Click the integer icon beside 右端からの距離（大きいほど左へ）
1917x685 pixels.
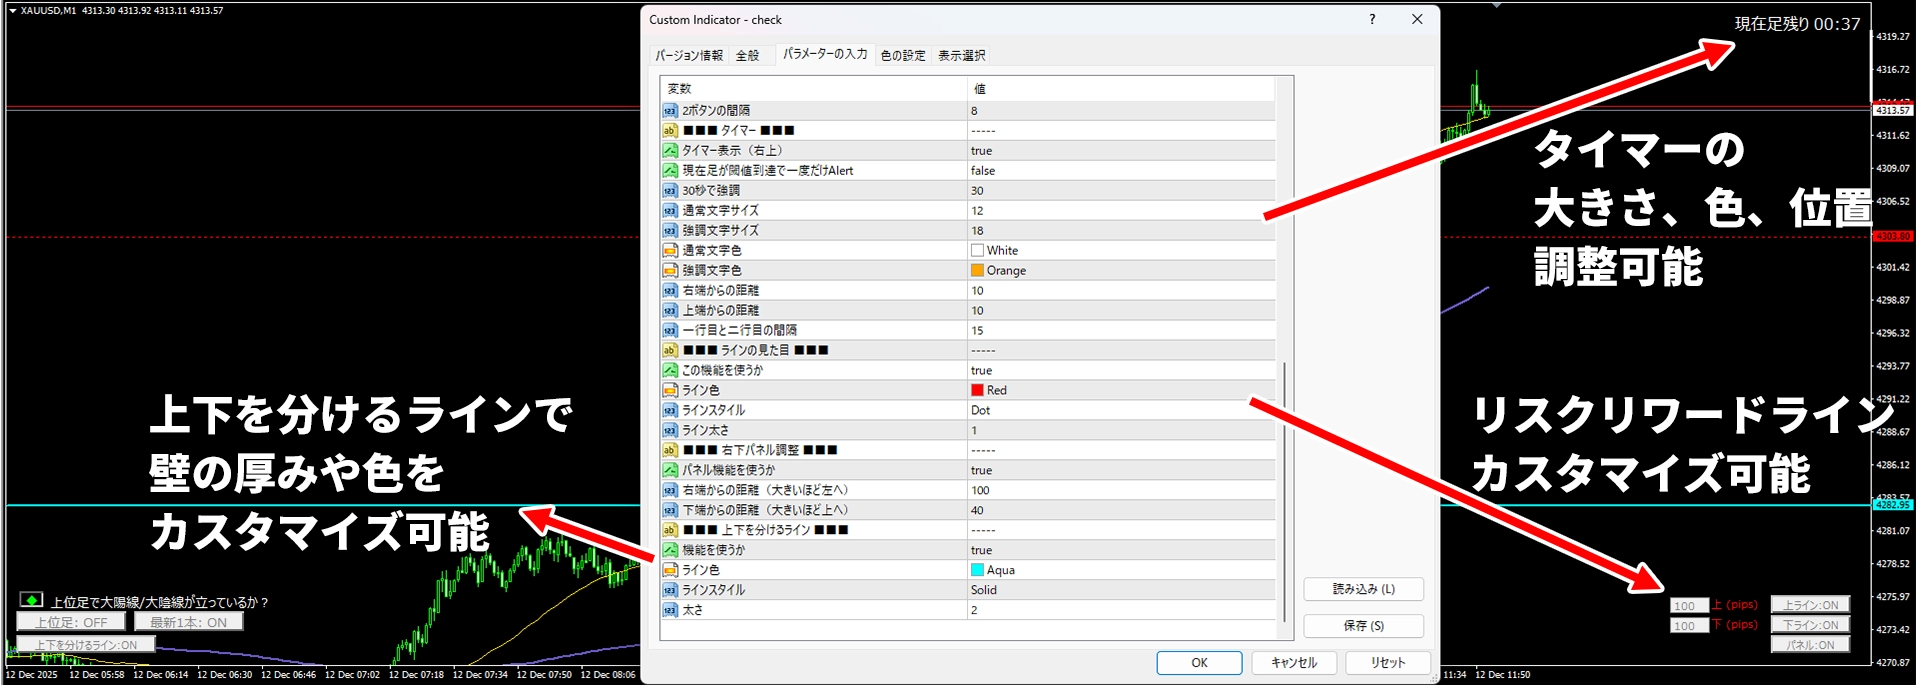click(670, 490)
